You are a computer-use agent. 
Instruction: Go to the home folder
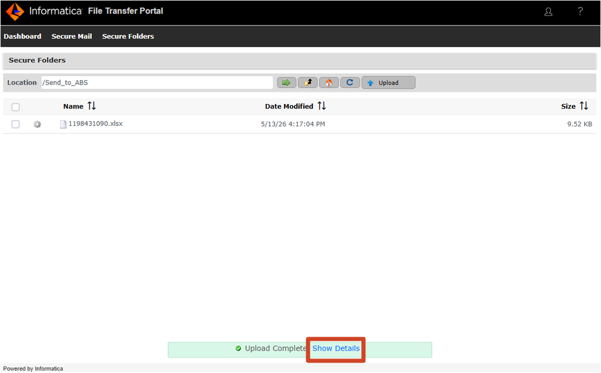coord(329,82)
